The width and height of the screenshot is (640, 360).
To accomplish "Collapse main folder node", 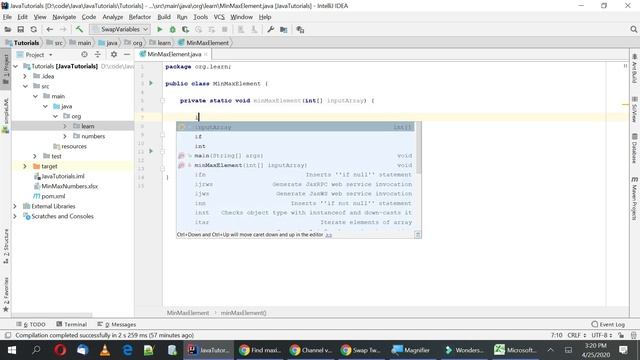I will (x=36, y=96).
